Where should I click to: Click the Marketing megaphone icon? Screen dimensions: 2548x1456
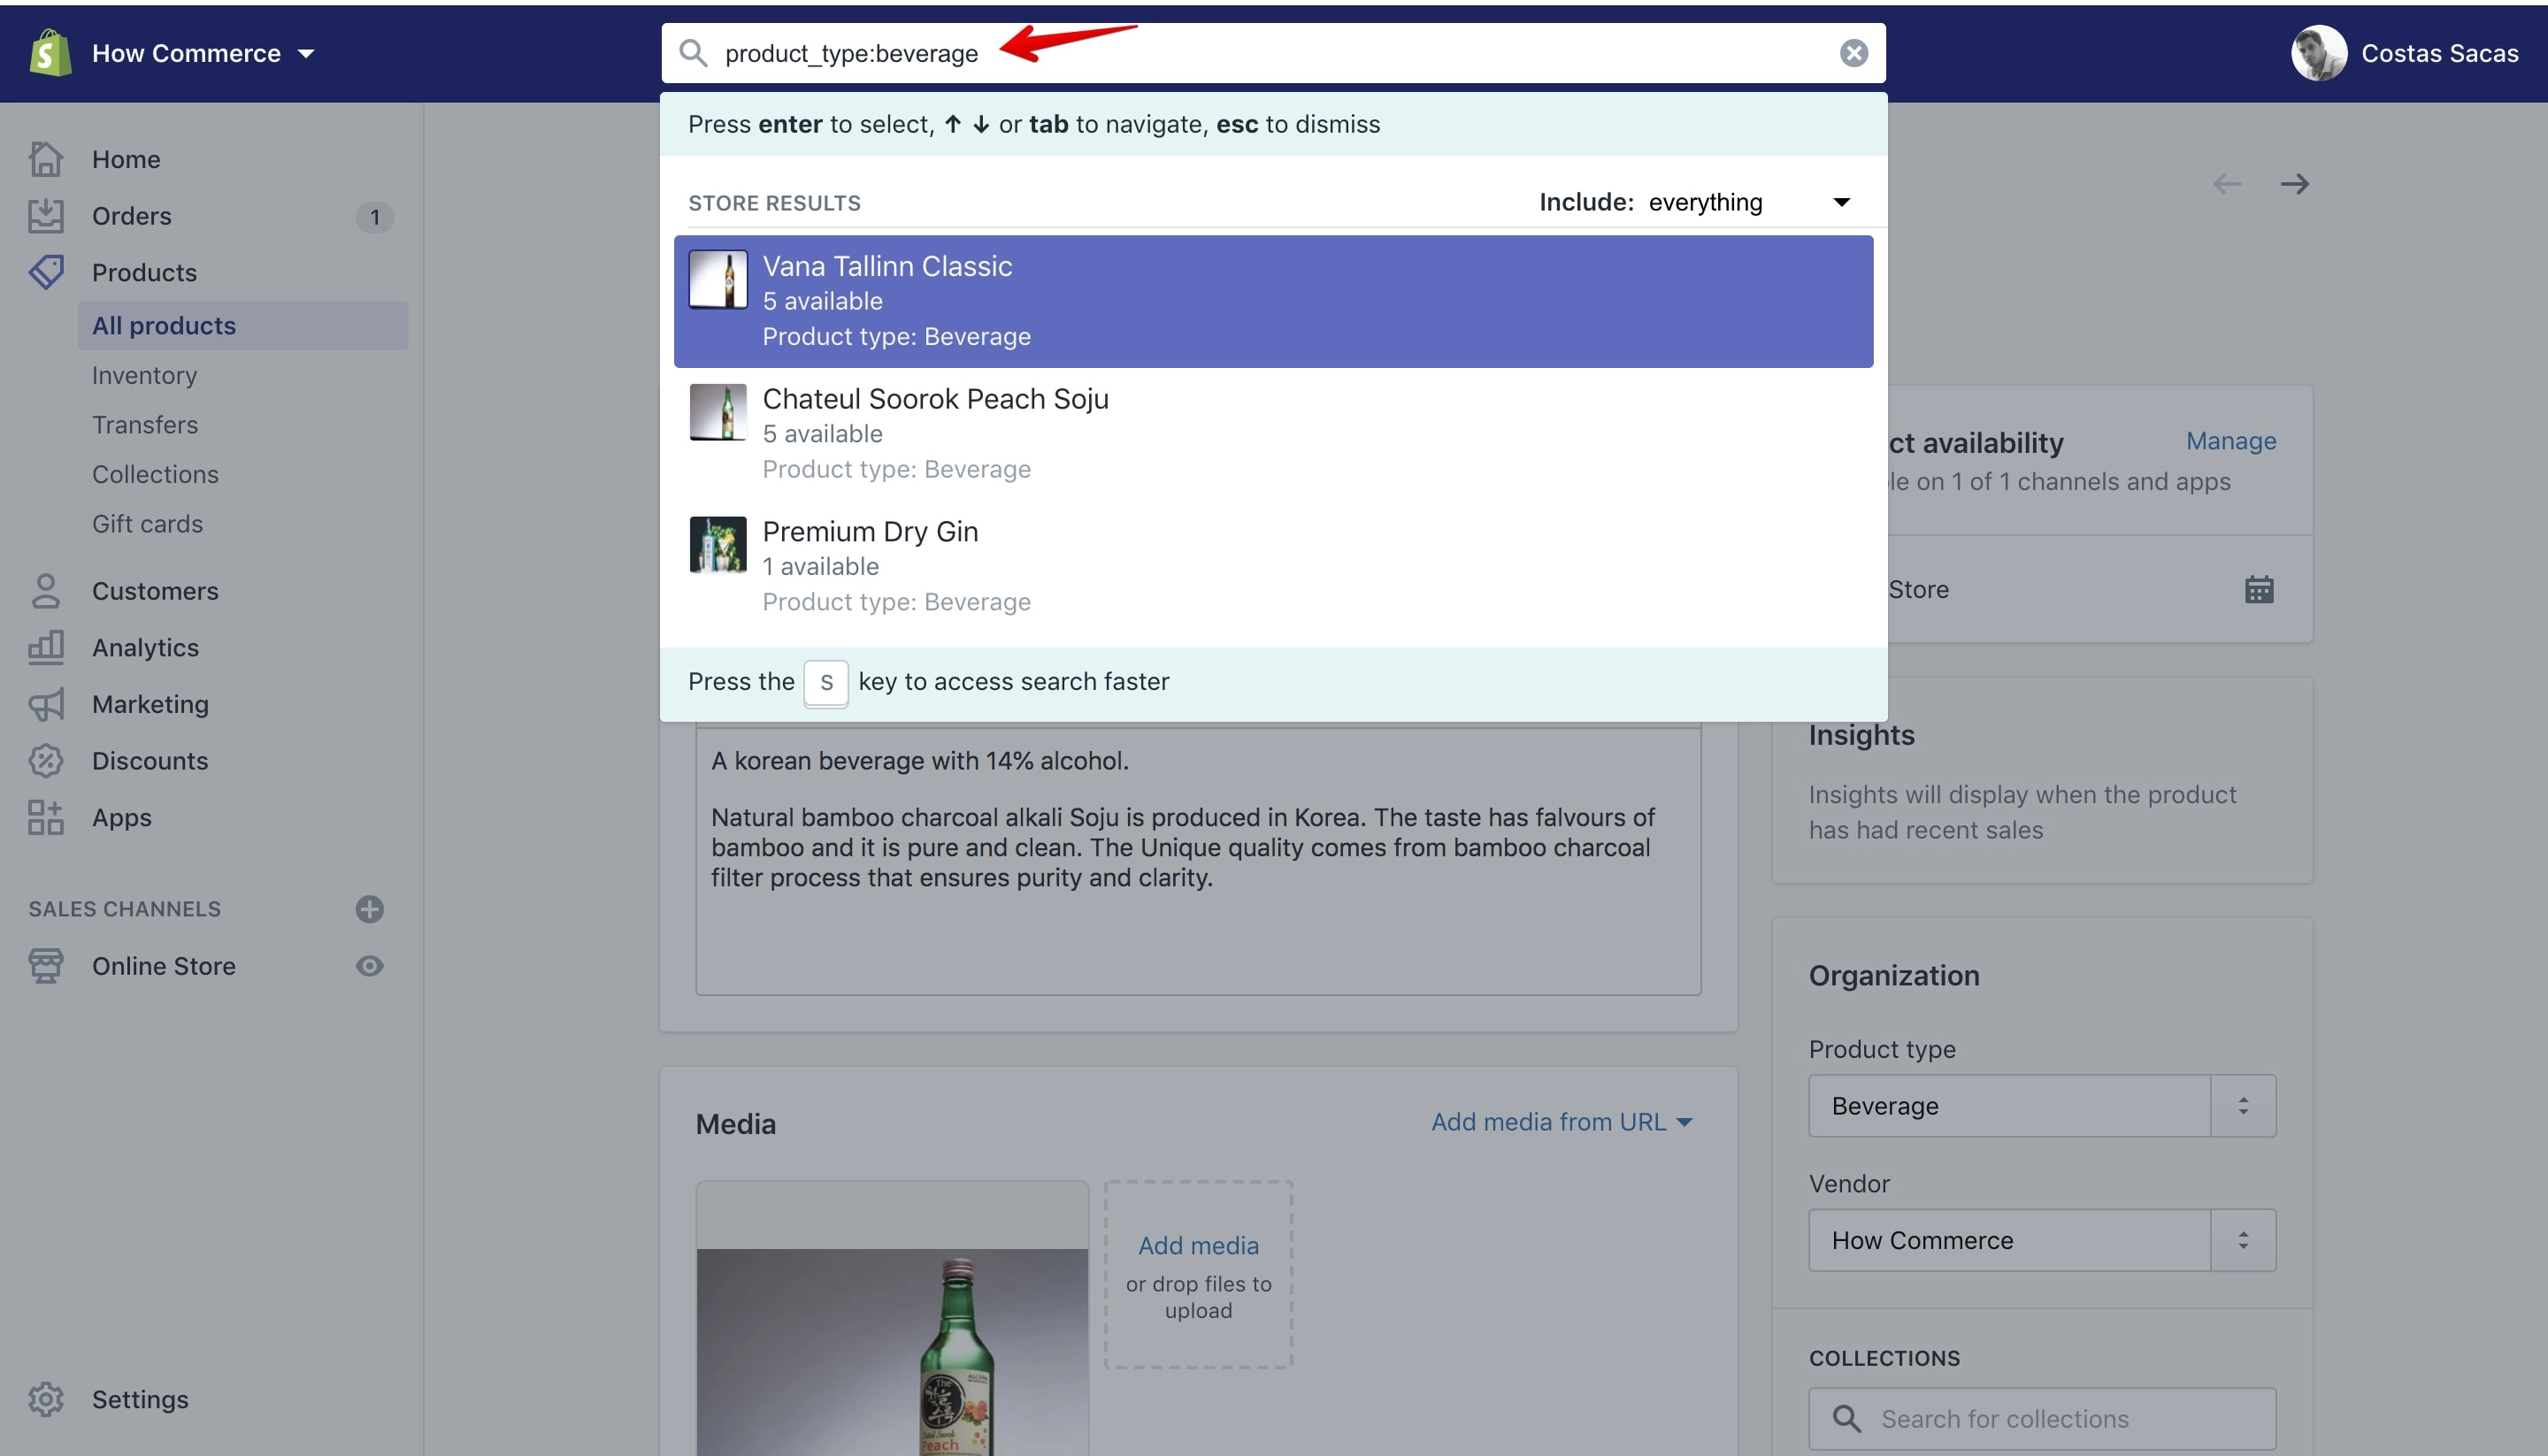[x=46, y=704]
